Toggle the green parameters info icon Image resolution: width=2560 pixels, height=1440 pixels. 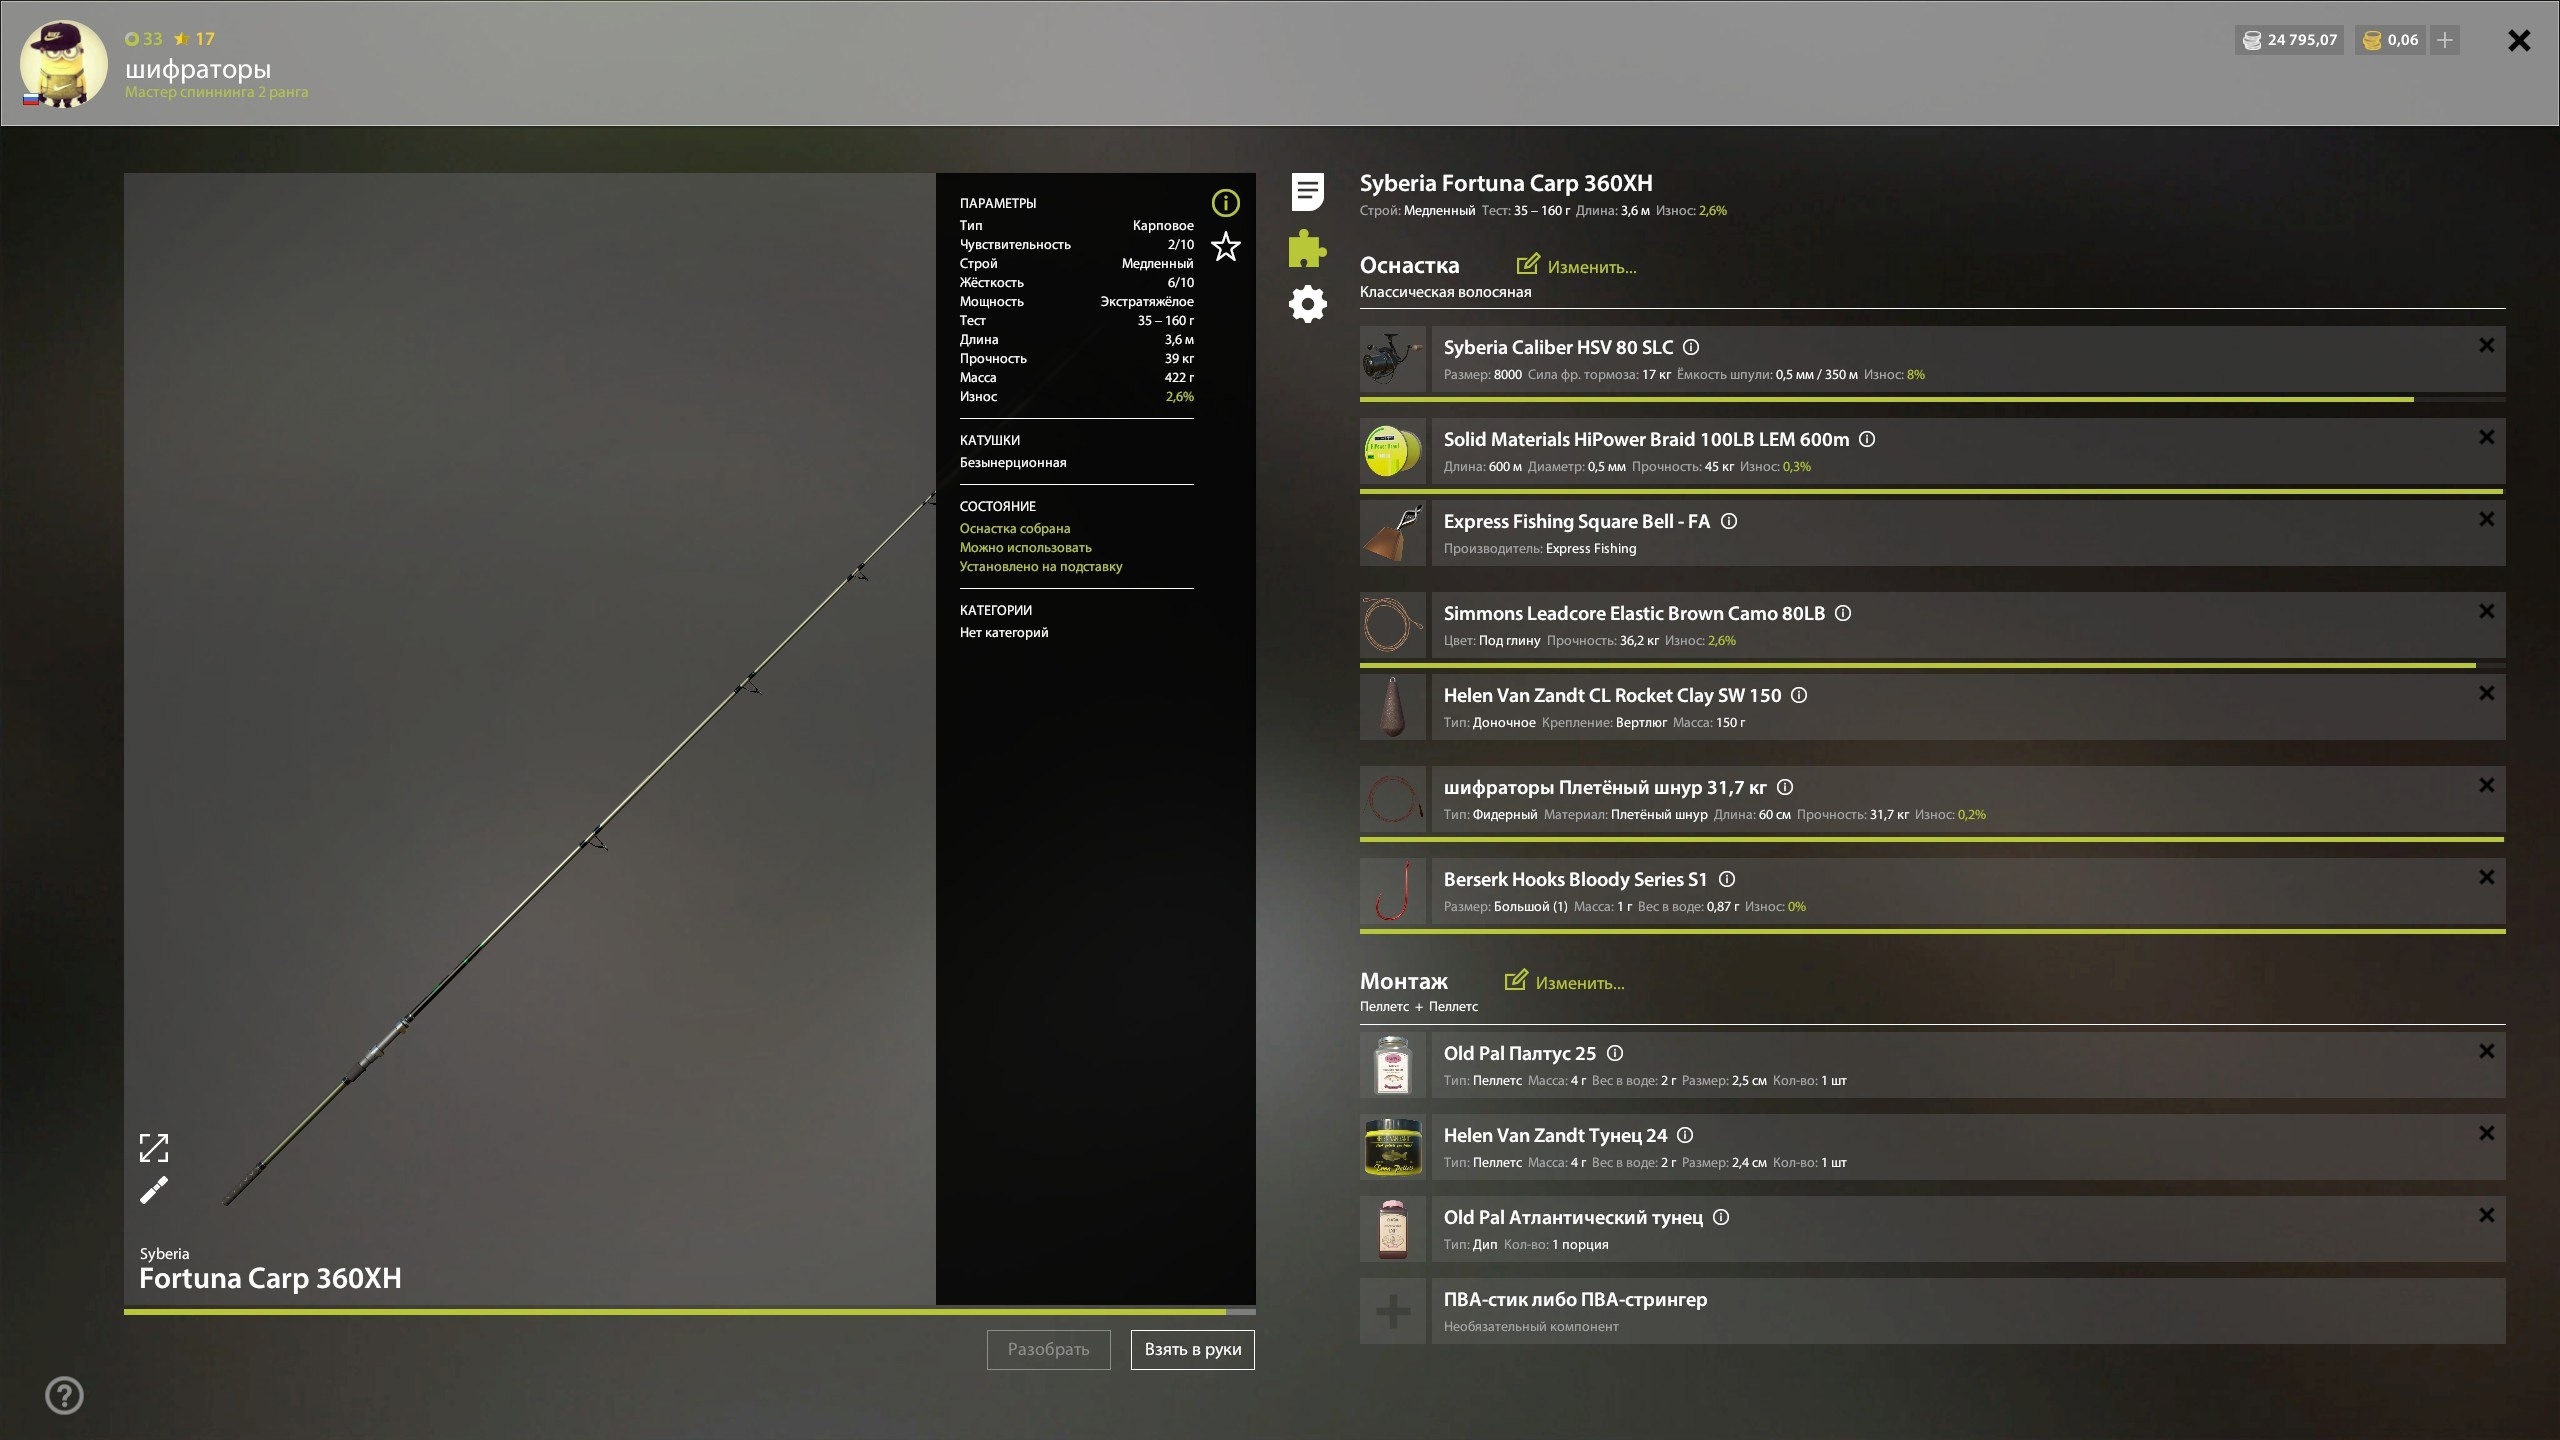click(1225, 203)
